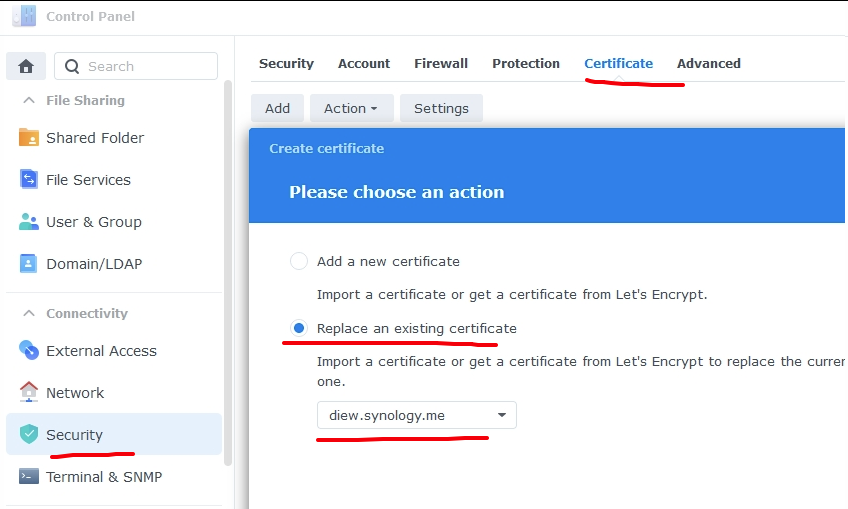The height and width of the screenshot is (509, 848).
Task: Collapse the File Sharing section
Action: [28, 100]
